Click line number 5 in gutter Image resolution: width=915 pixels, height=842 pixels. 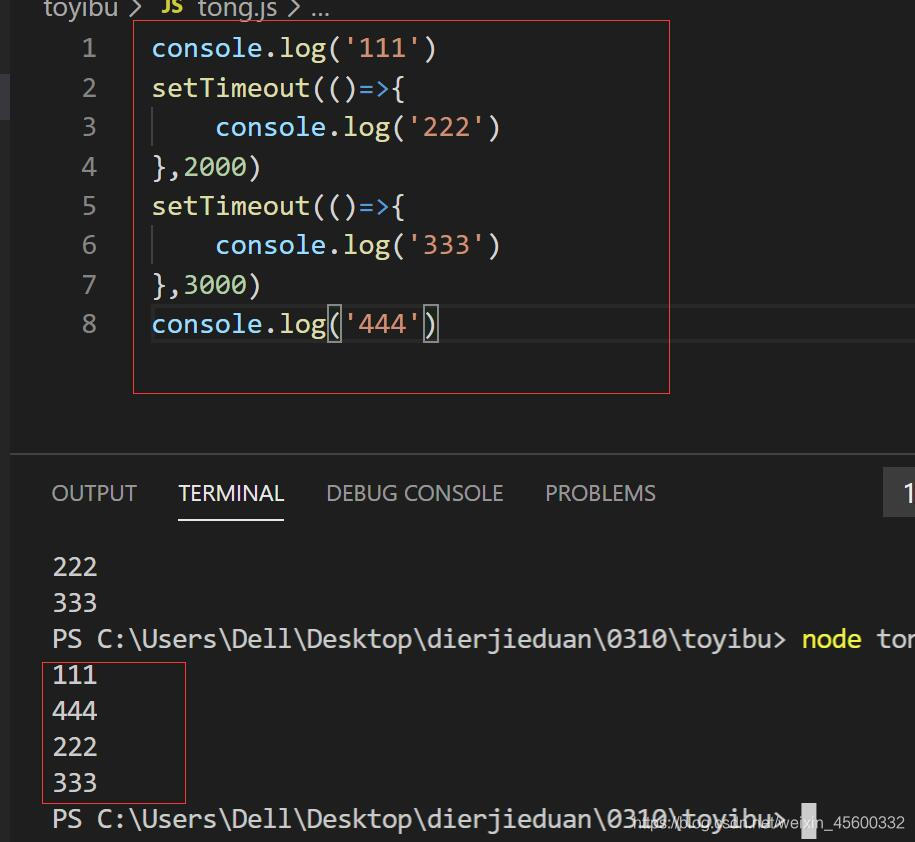point(89,206)
